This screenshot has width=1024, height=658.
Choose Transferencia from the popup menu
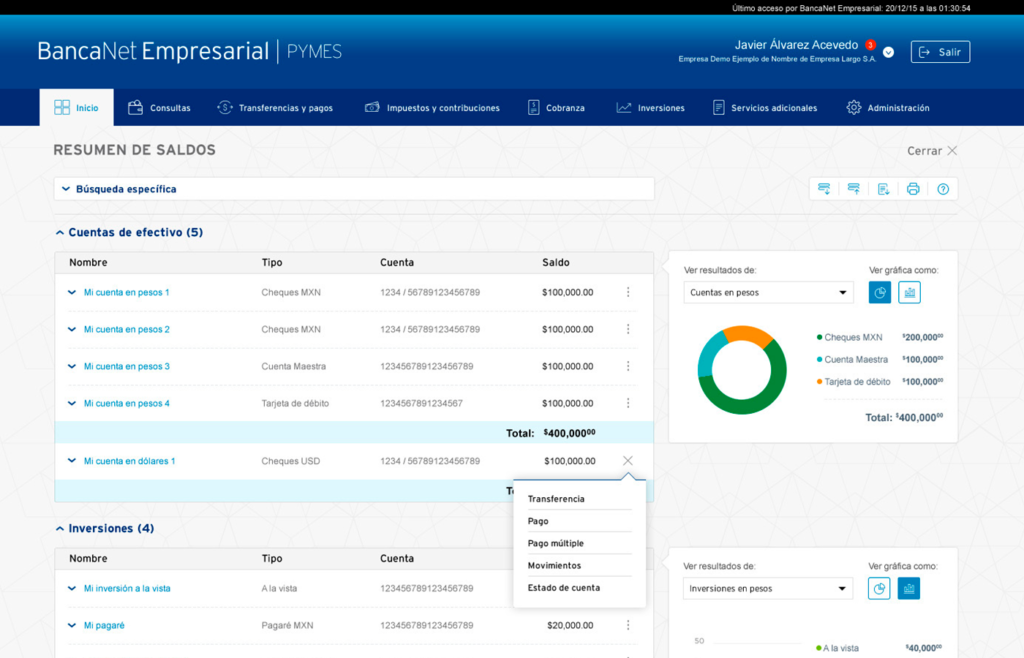pos(556,499)
